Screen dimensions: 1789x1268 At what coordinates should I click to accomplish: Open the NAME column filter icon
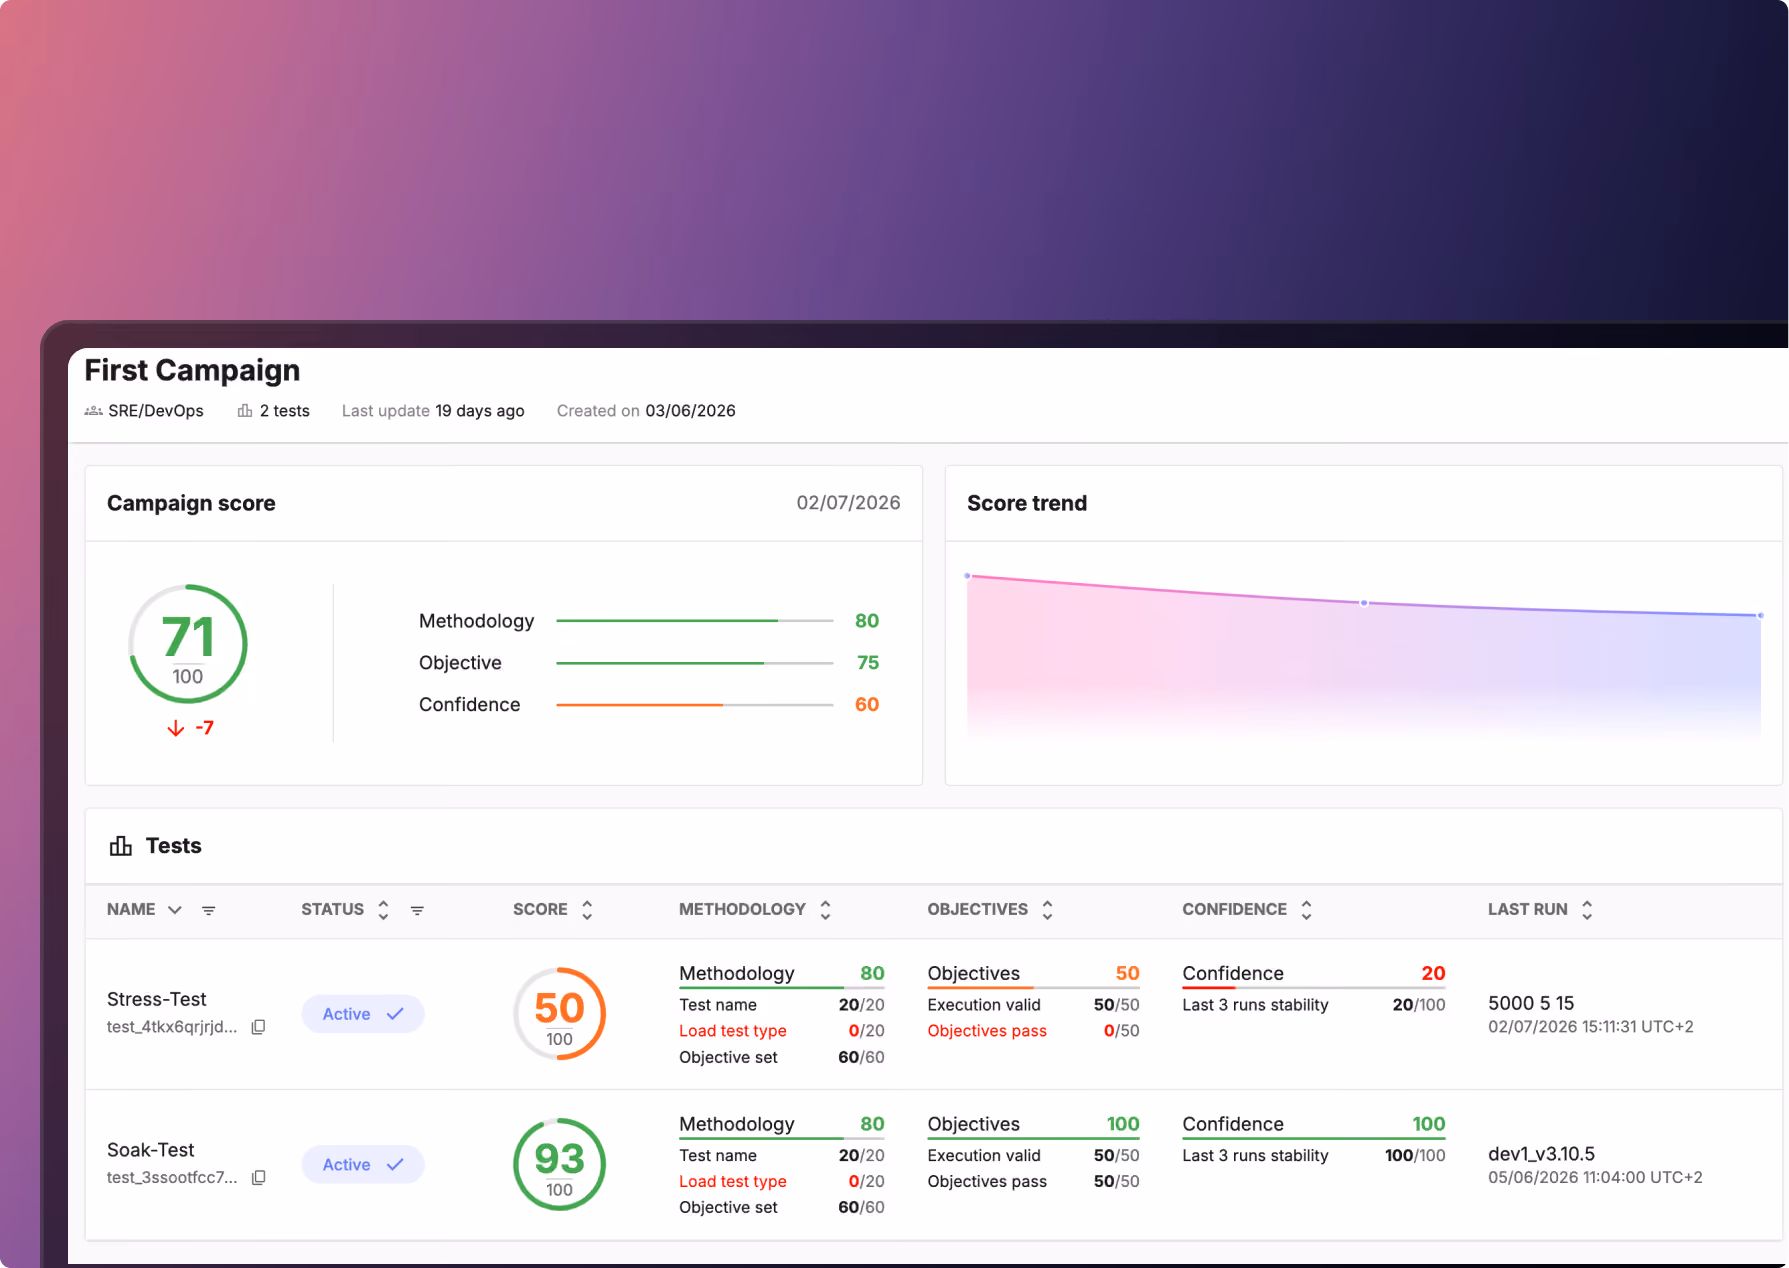pyautogui.click(x=208, y=910)
